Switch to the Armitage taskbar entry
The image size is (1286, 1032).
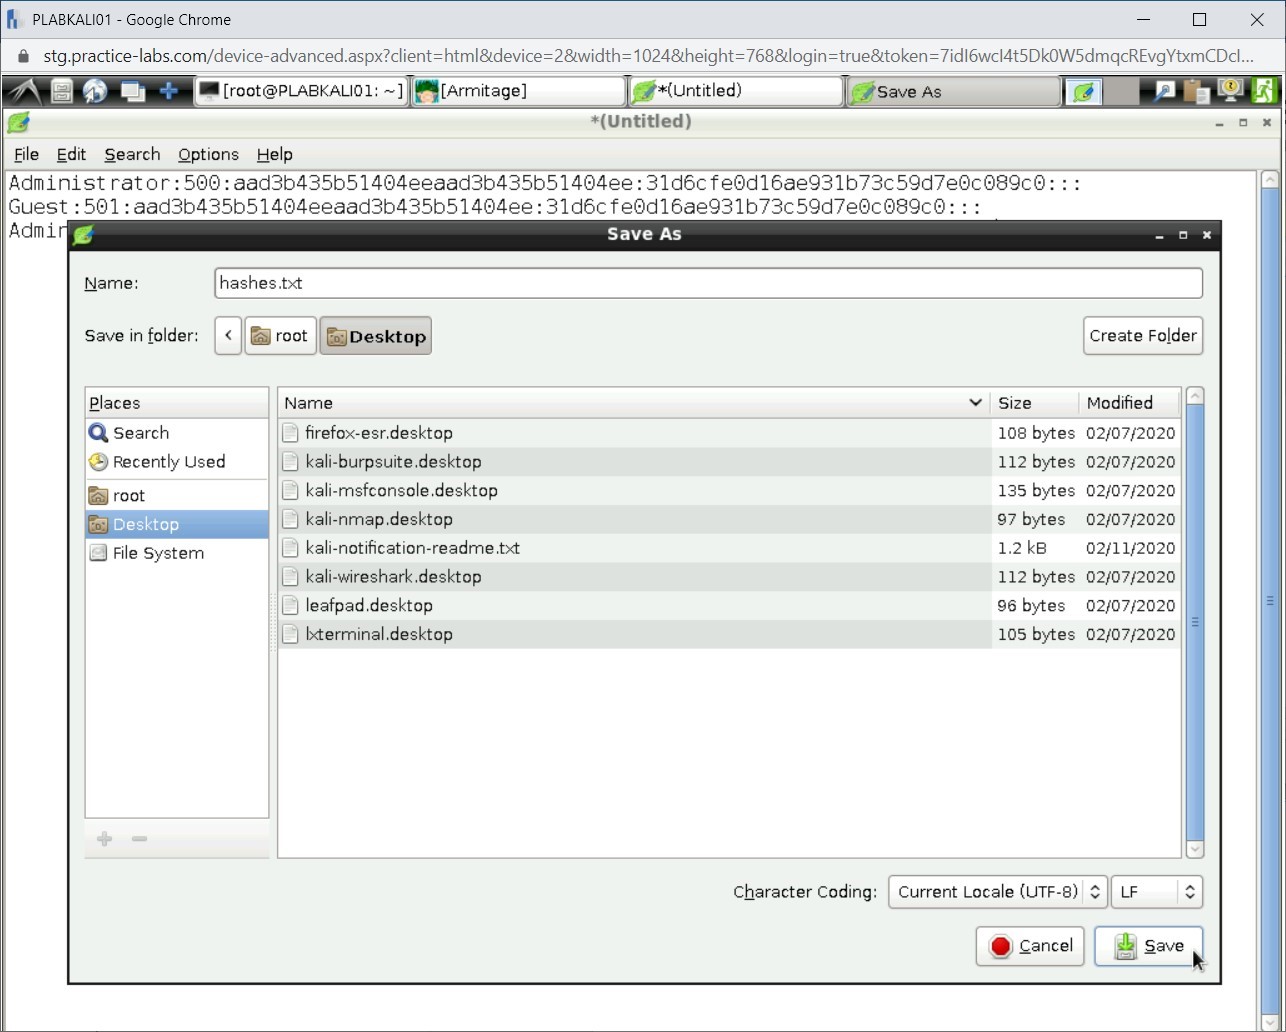coord(515,91)
